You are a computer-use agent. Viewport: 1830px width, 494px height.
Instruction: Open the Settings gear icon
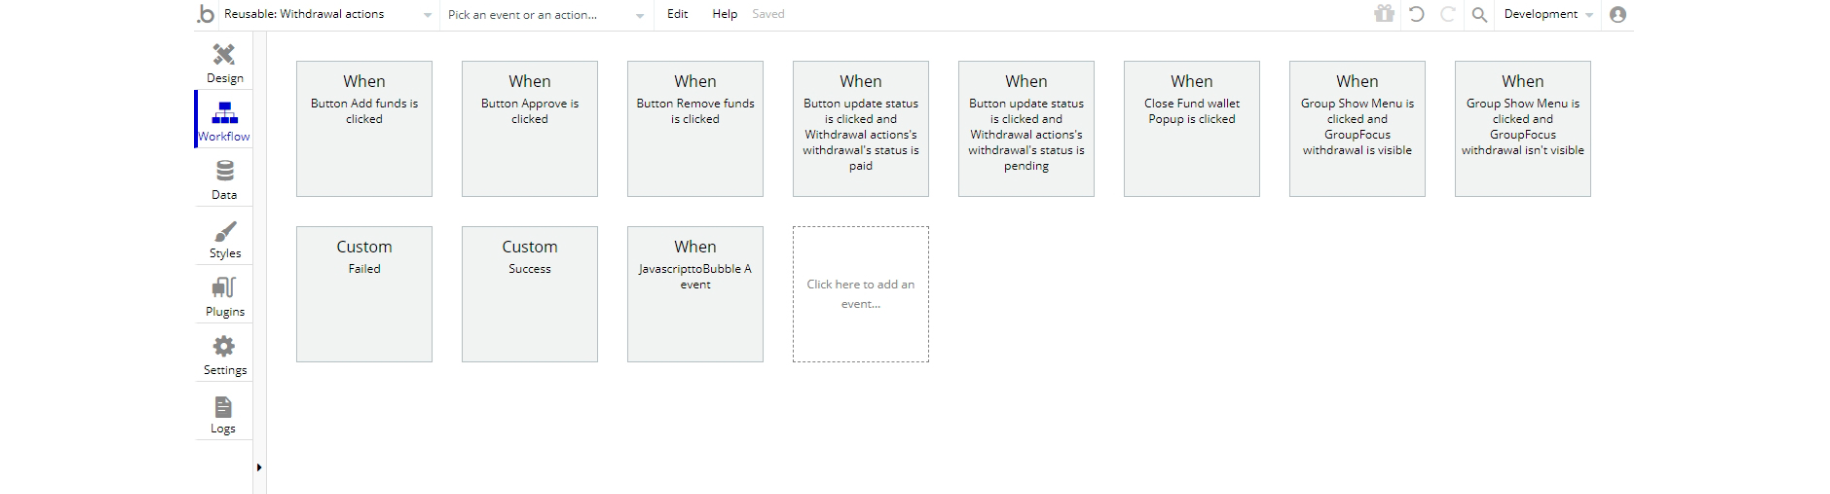click(224, 347)
